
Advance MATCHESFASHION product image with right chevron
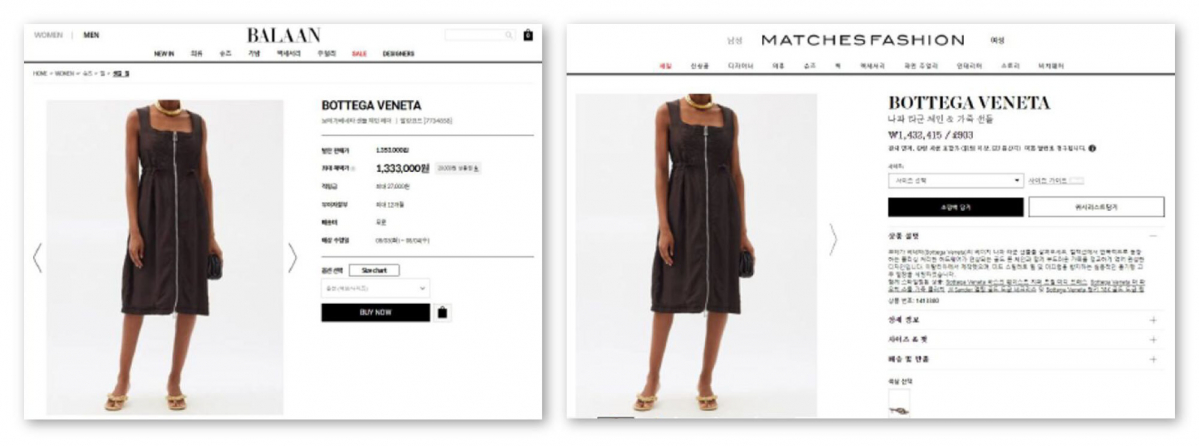833,239
